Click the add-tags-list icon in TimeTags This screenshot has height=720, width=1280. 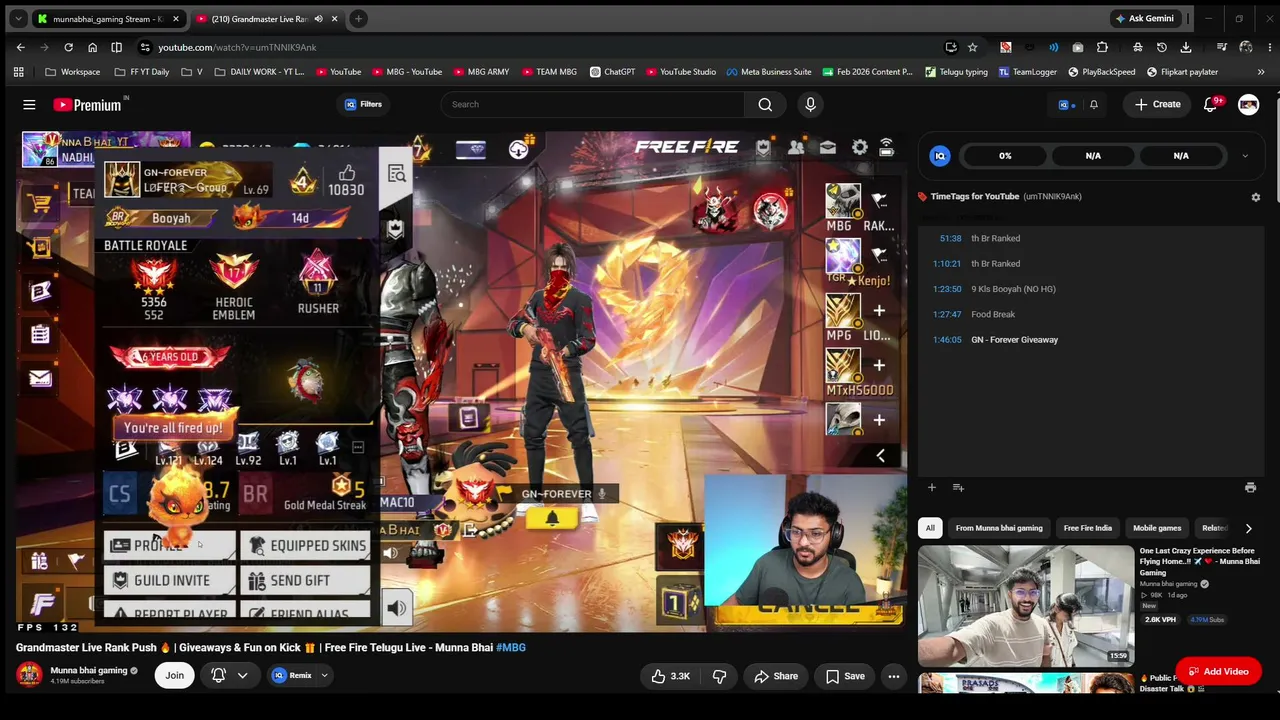pos(958,488)
